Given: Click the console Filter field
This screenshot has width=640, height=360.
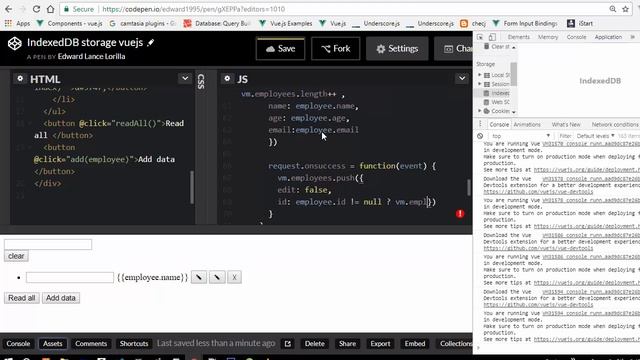Looking at the screenshot, I should pos(565,136).
